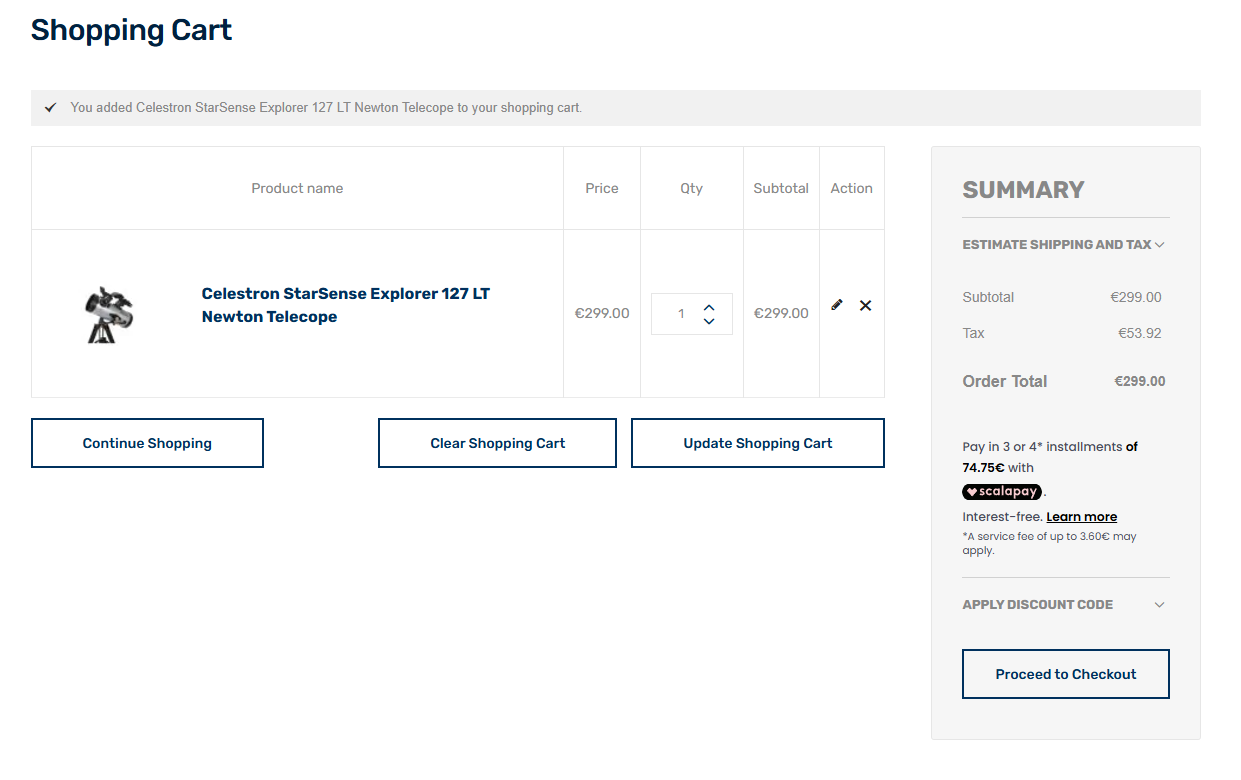Click the added-to-cart notification message text
The image size is (1241, 780).
[x=326, y=107]
